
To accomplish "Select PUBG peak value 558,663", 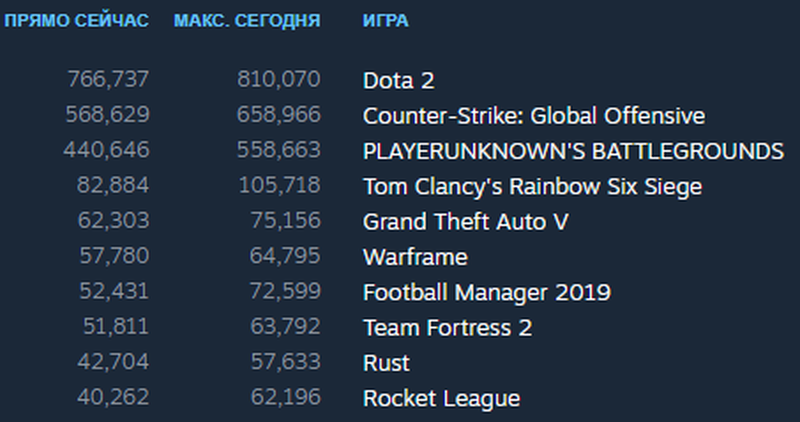I will coord(279,150).
